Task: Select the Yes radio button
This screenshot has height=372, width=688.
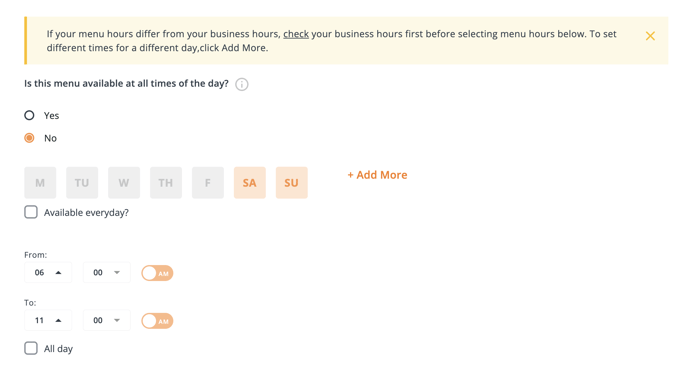Action: pyautogui.click(x=29, y=115)
